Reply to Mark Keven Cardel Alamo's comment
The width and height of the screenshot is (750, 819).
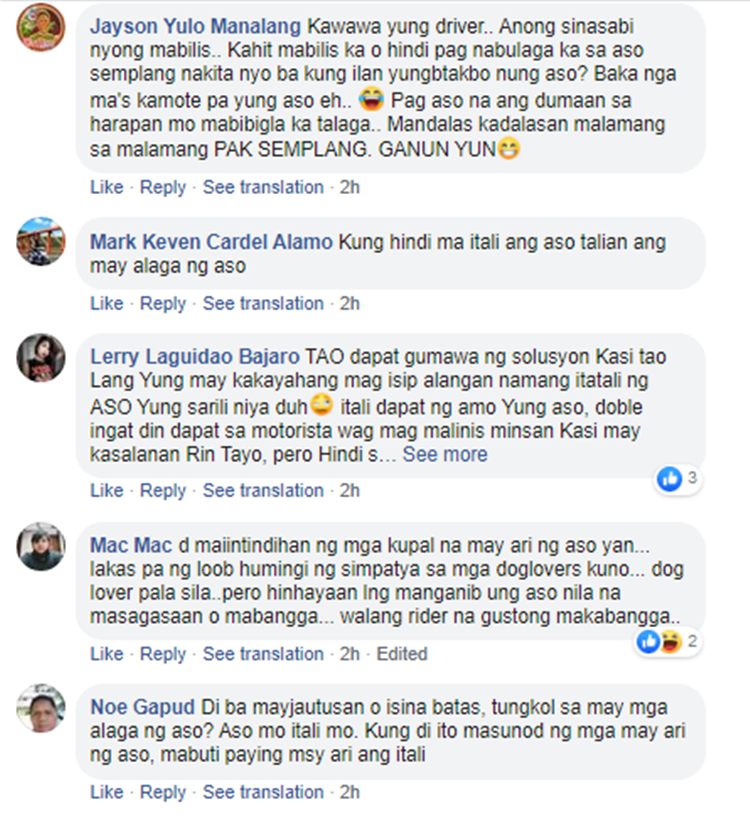162,303
